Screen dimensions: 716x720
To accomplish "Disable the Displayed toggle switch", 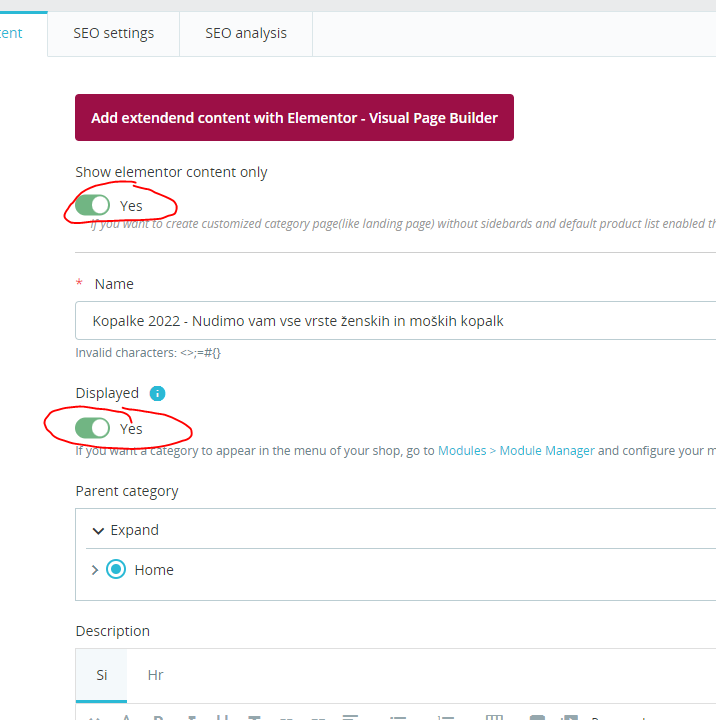I will (92, 428).
